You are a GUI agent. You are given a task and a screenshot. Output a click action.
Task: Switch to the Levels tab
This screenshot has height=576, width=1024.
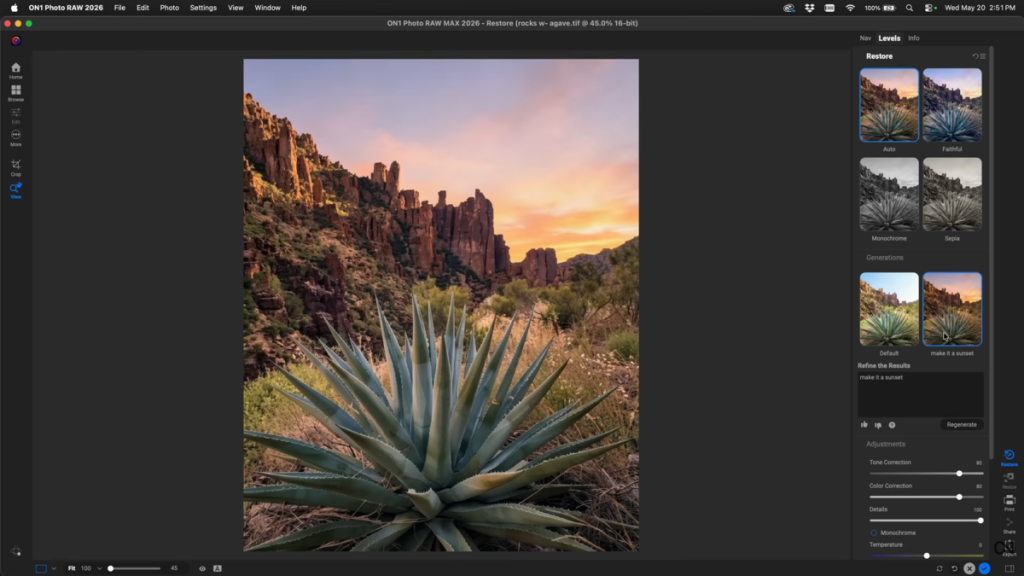[x=889, y=39]
